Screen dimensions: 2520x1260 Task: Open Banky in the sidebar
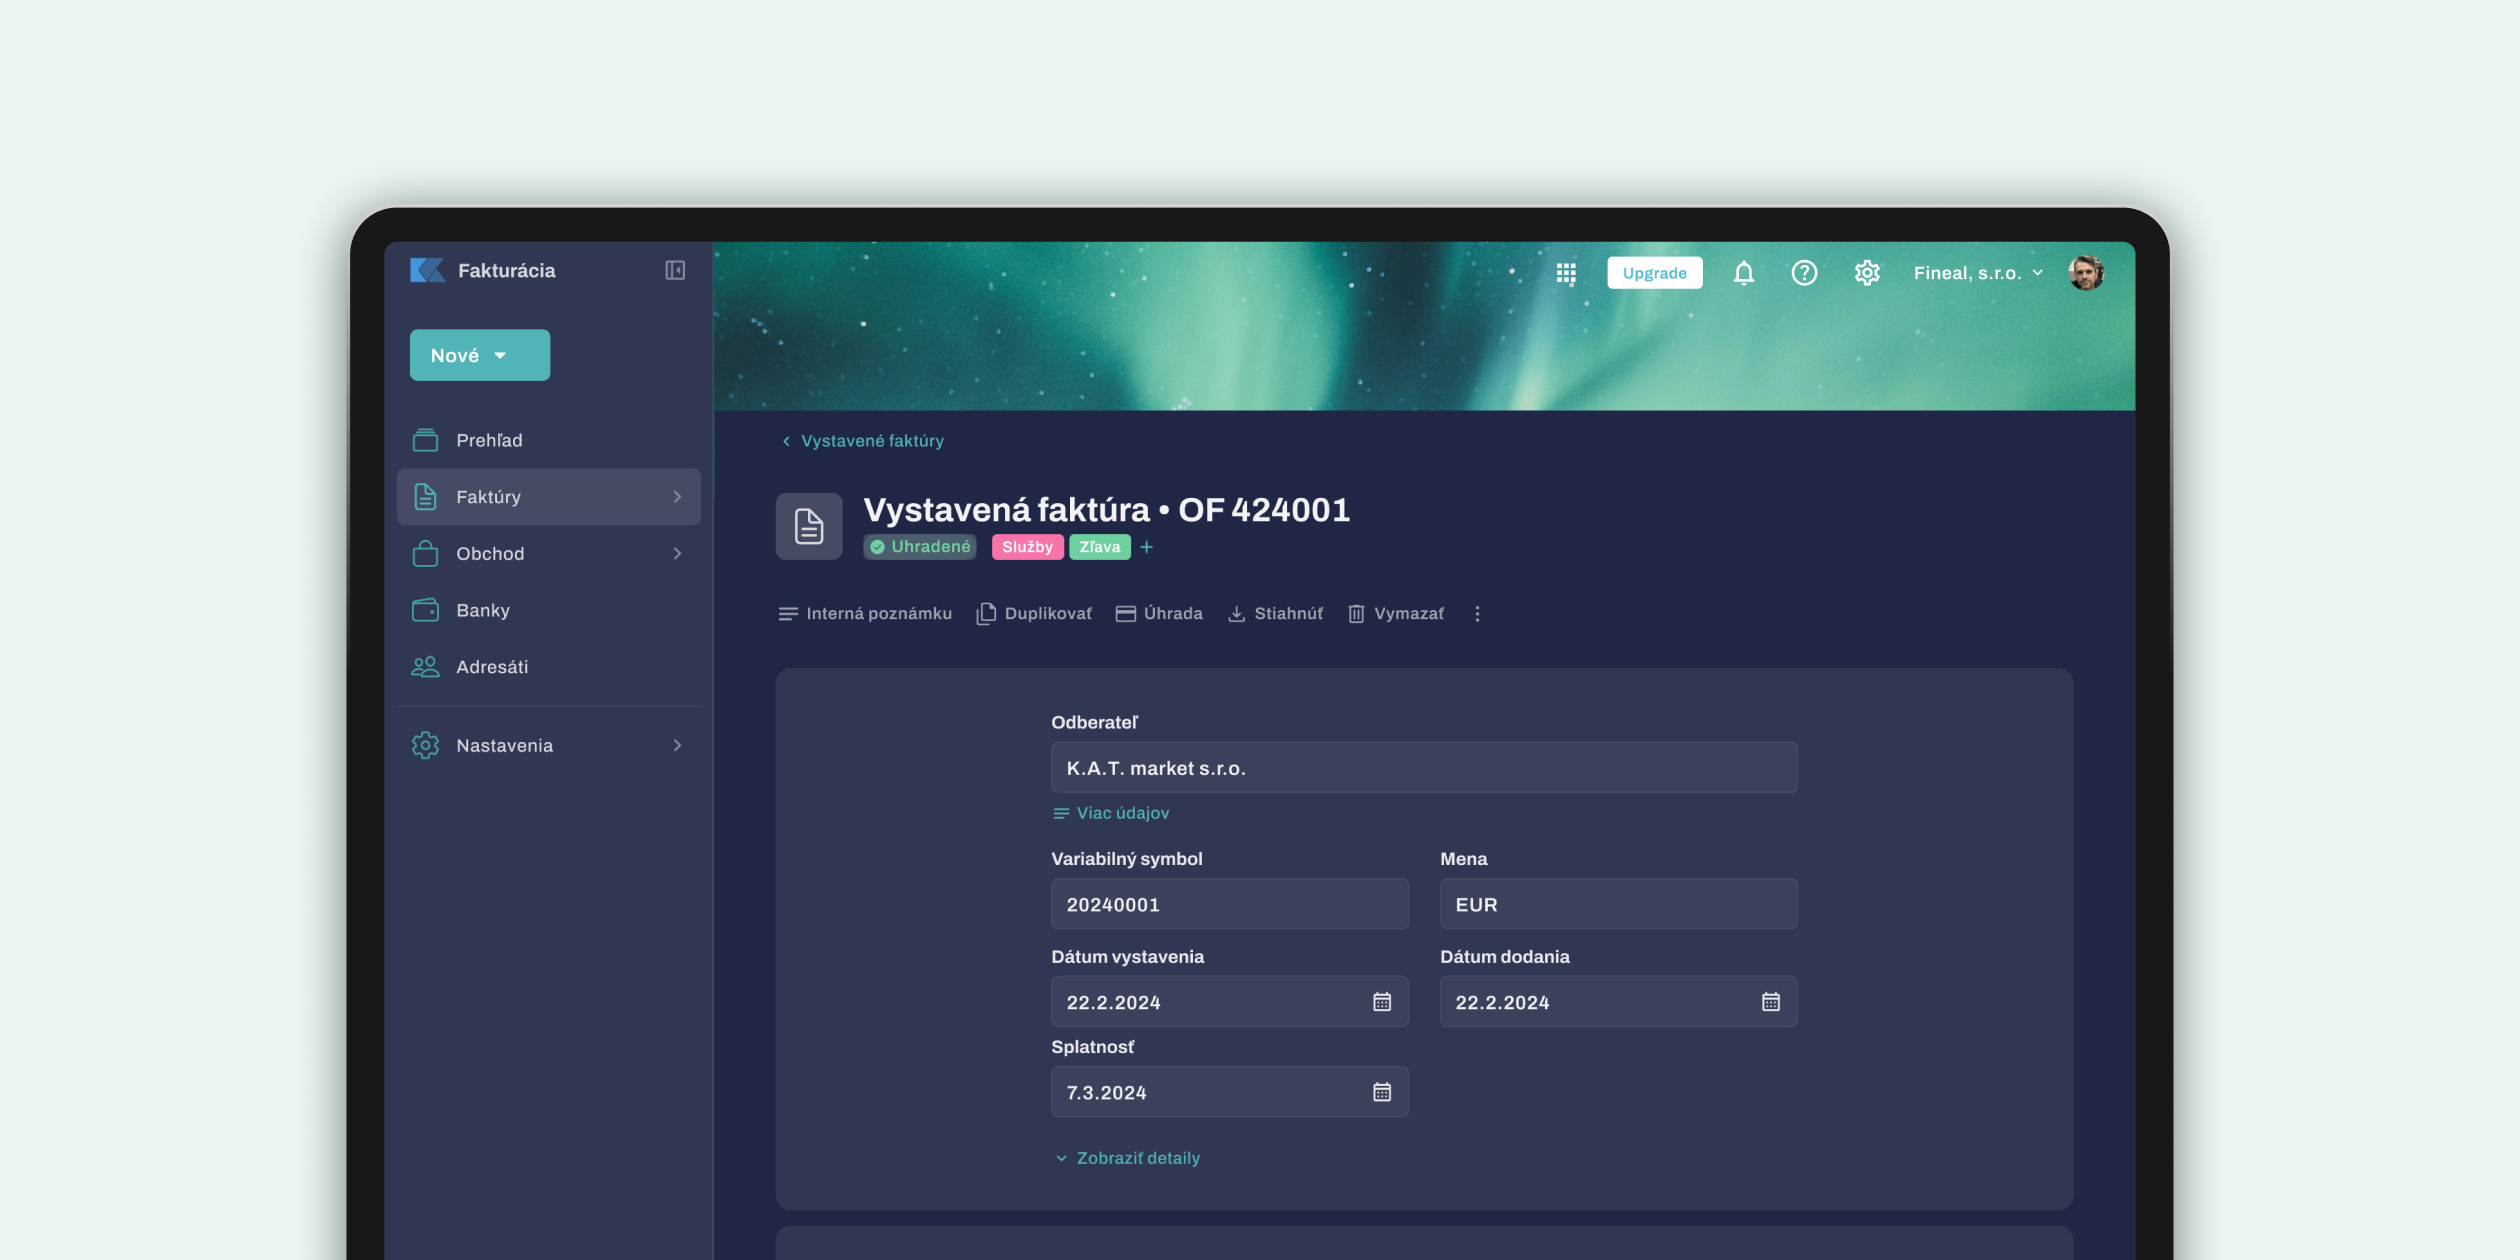(x=483, y=610)
